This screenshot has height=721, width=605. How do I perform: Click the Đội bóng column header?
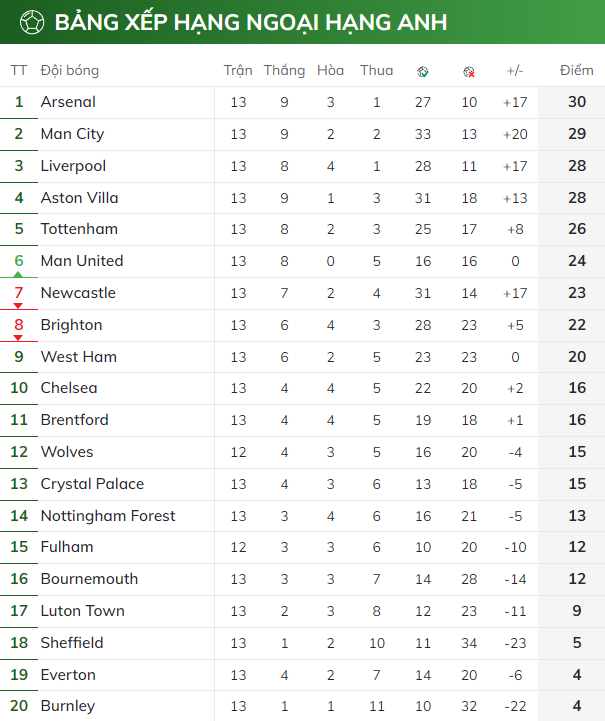(x=70, y=70)
